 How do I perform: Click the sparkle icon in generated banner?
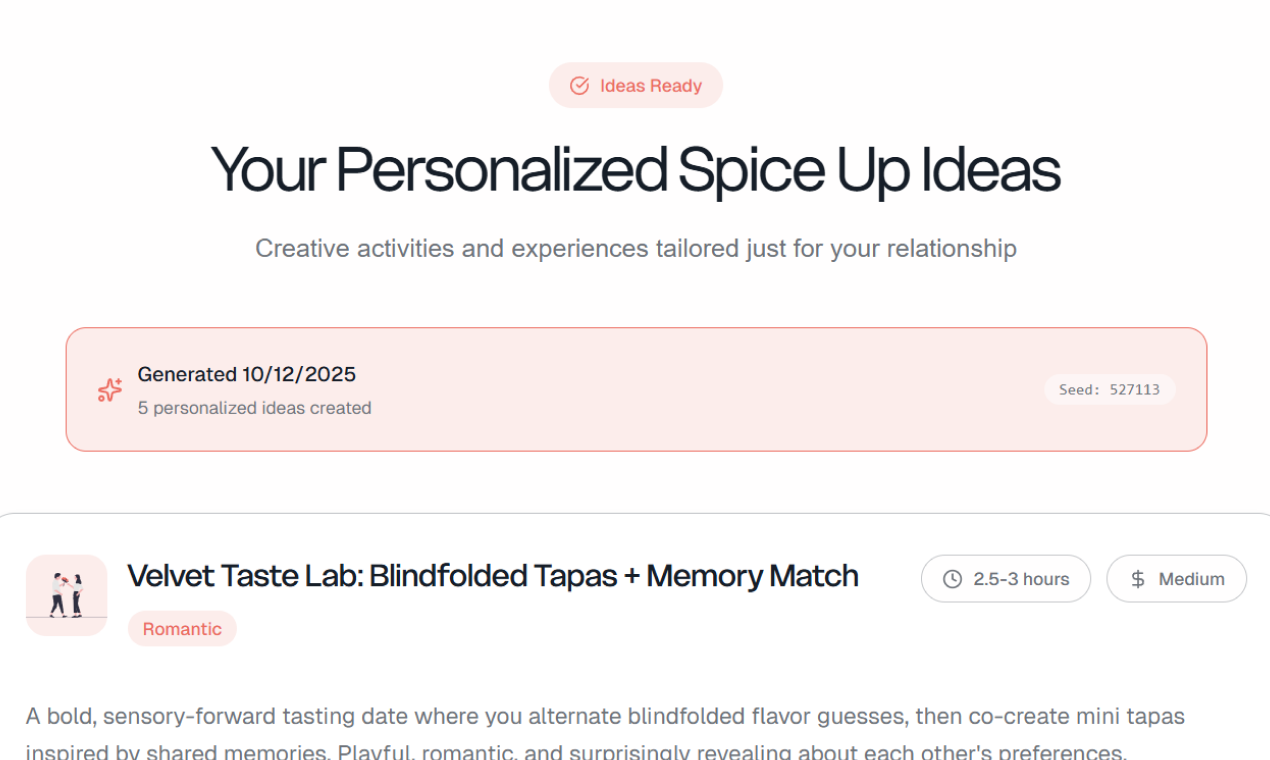[x=110, y=390]
